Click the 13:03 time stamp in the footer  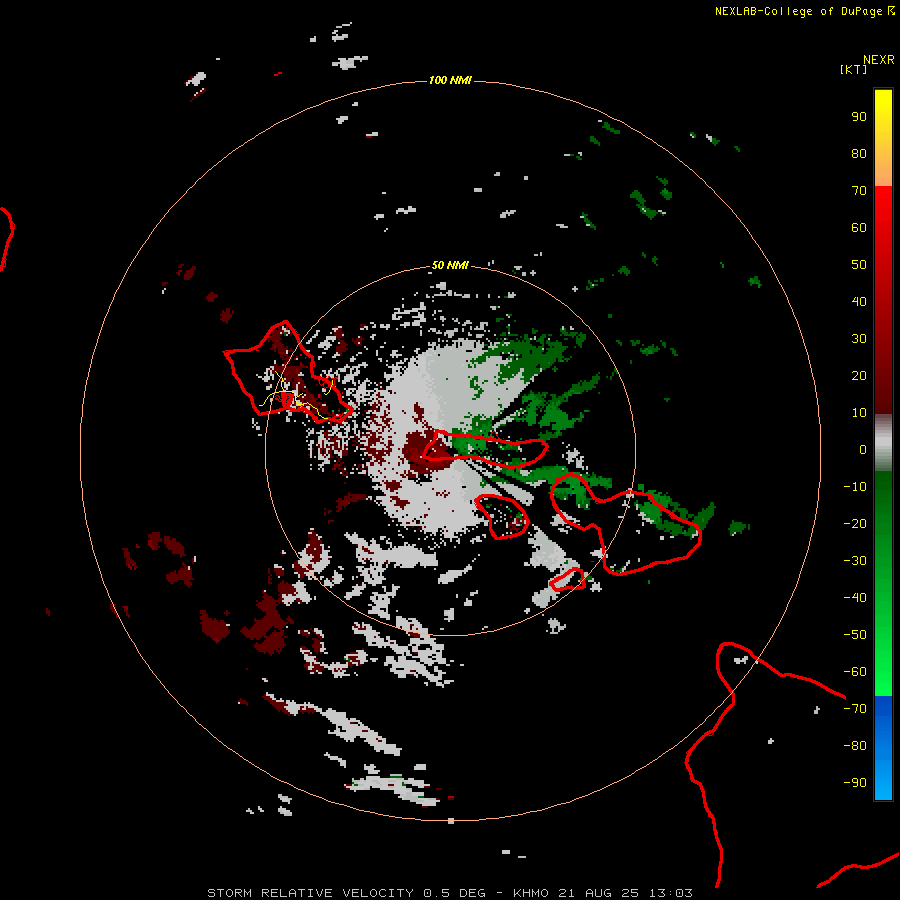[x=671, y=893]
